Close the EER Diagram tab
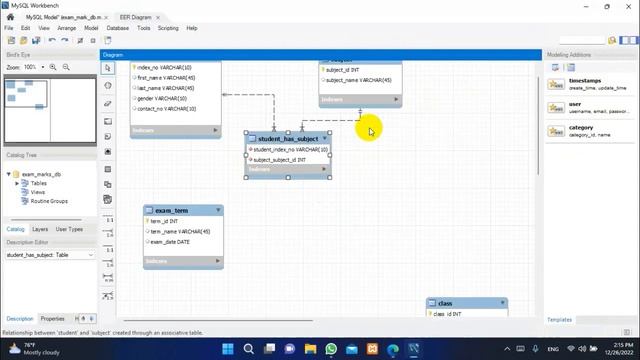Viewport: 640px width, 360px height. pos(158,18)
